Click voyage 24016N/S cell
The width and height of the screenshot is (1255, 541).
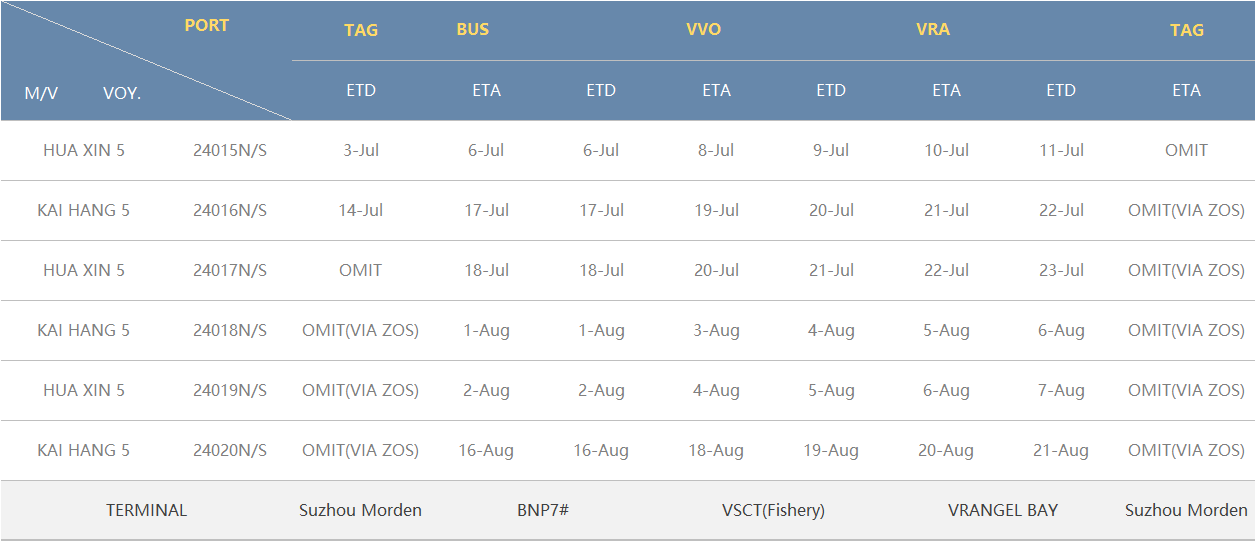pos(230,210)
